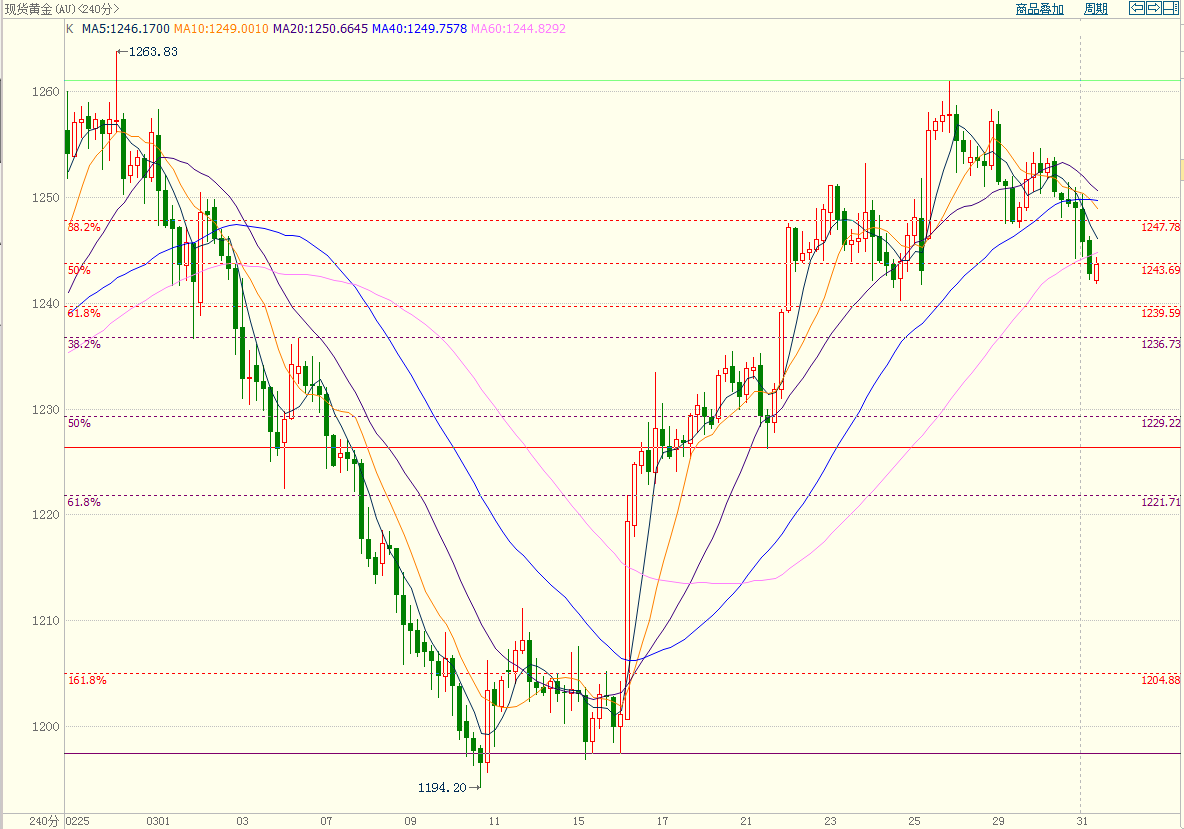Click the 0301 date on time axis
Screen dimensions: 1184x829
tap(158, 821)
